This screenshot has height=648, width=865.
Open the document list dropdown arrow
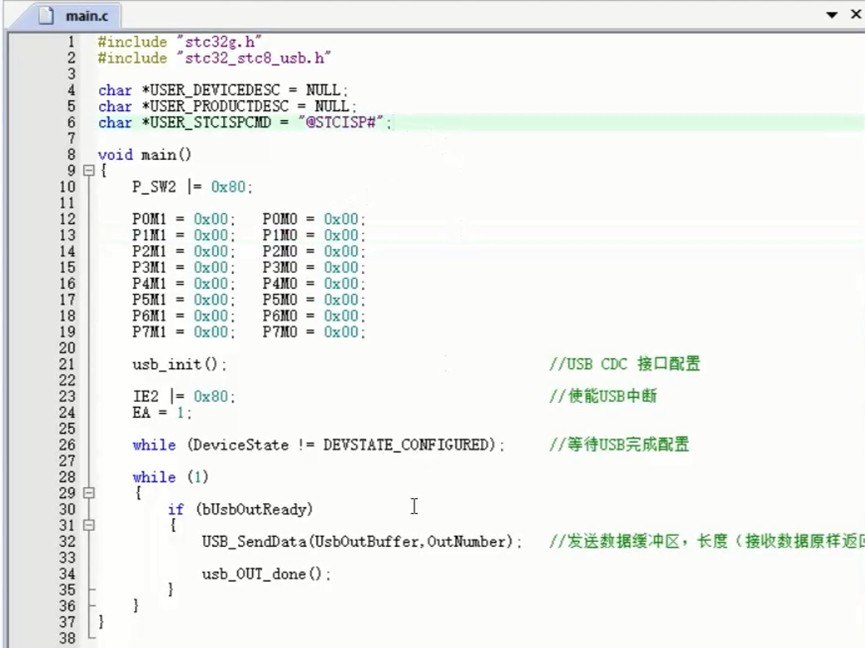click(x=831, y=15)
